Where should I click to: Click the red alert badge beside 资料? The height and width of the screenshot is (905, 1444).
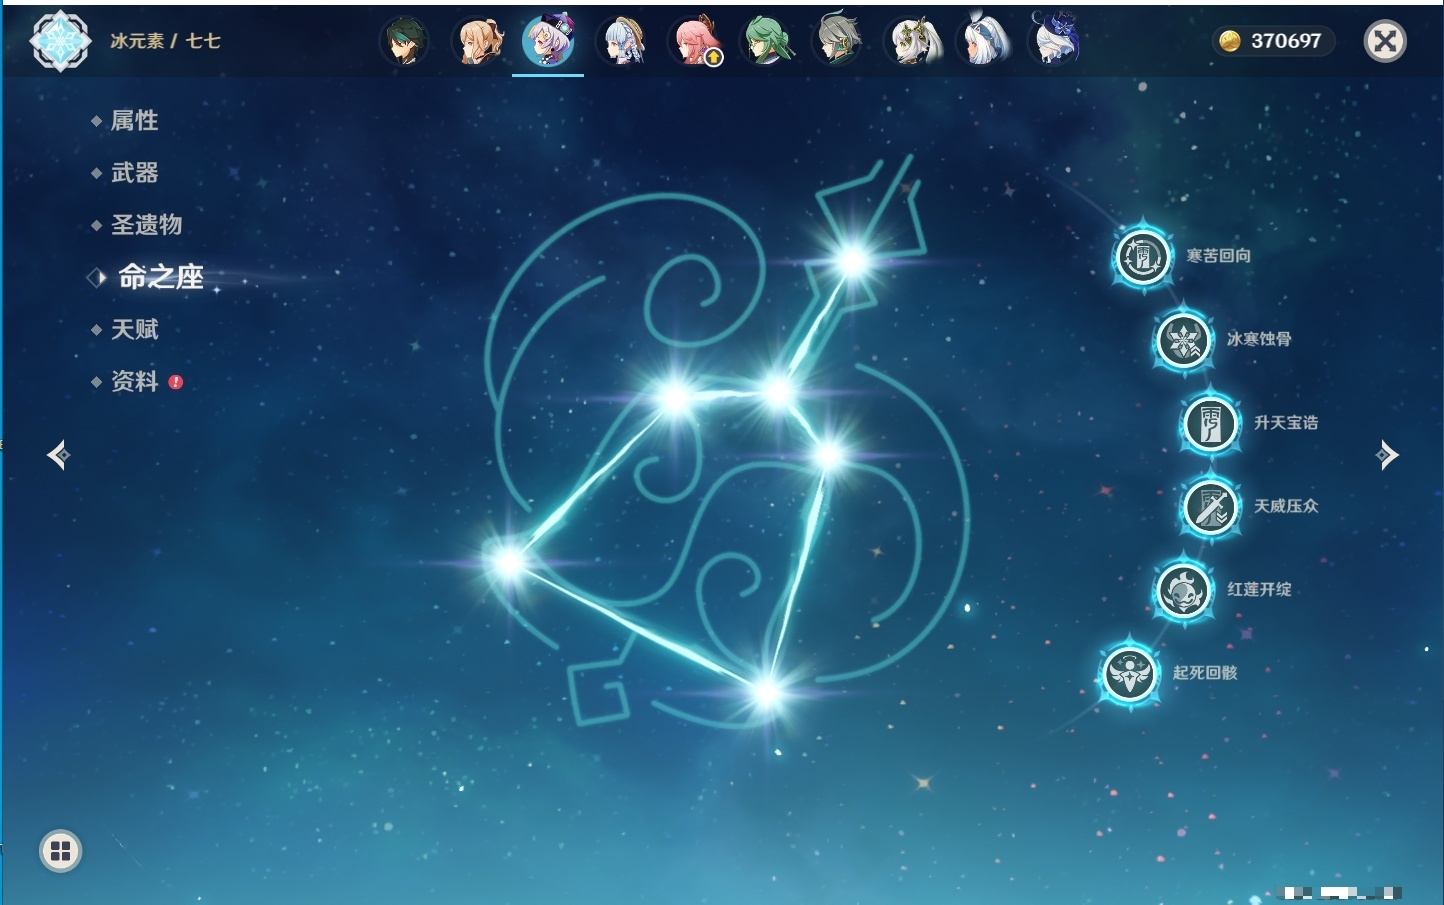tap(176, 381)
